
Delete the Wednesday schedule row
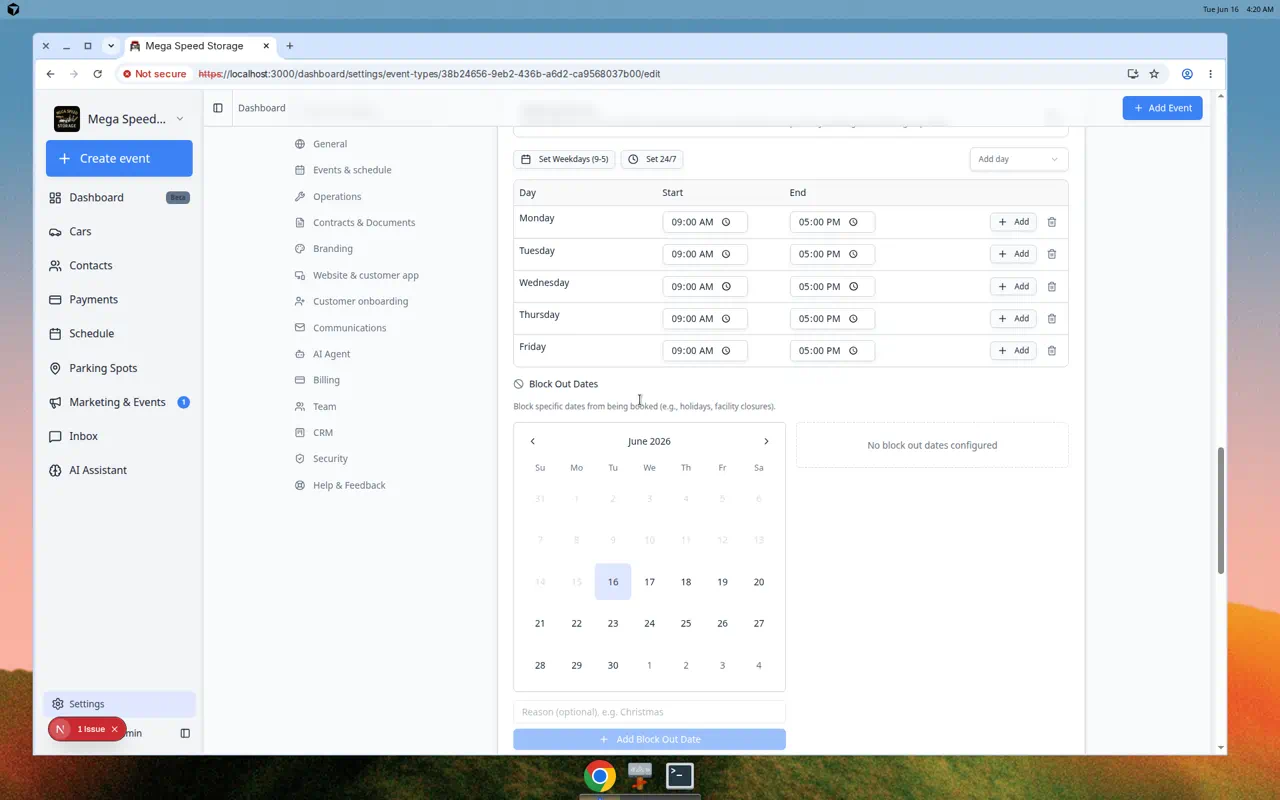click(1051, 286)
